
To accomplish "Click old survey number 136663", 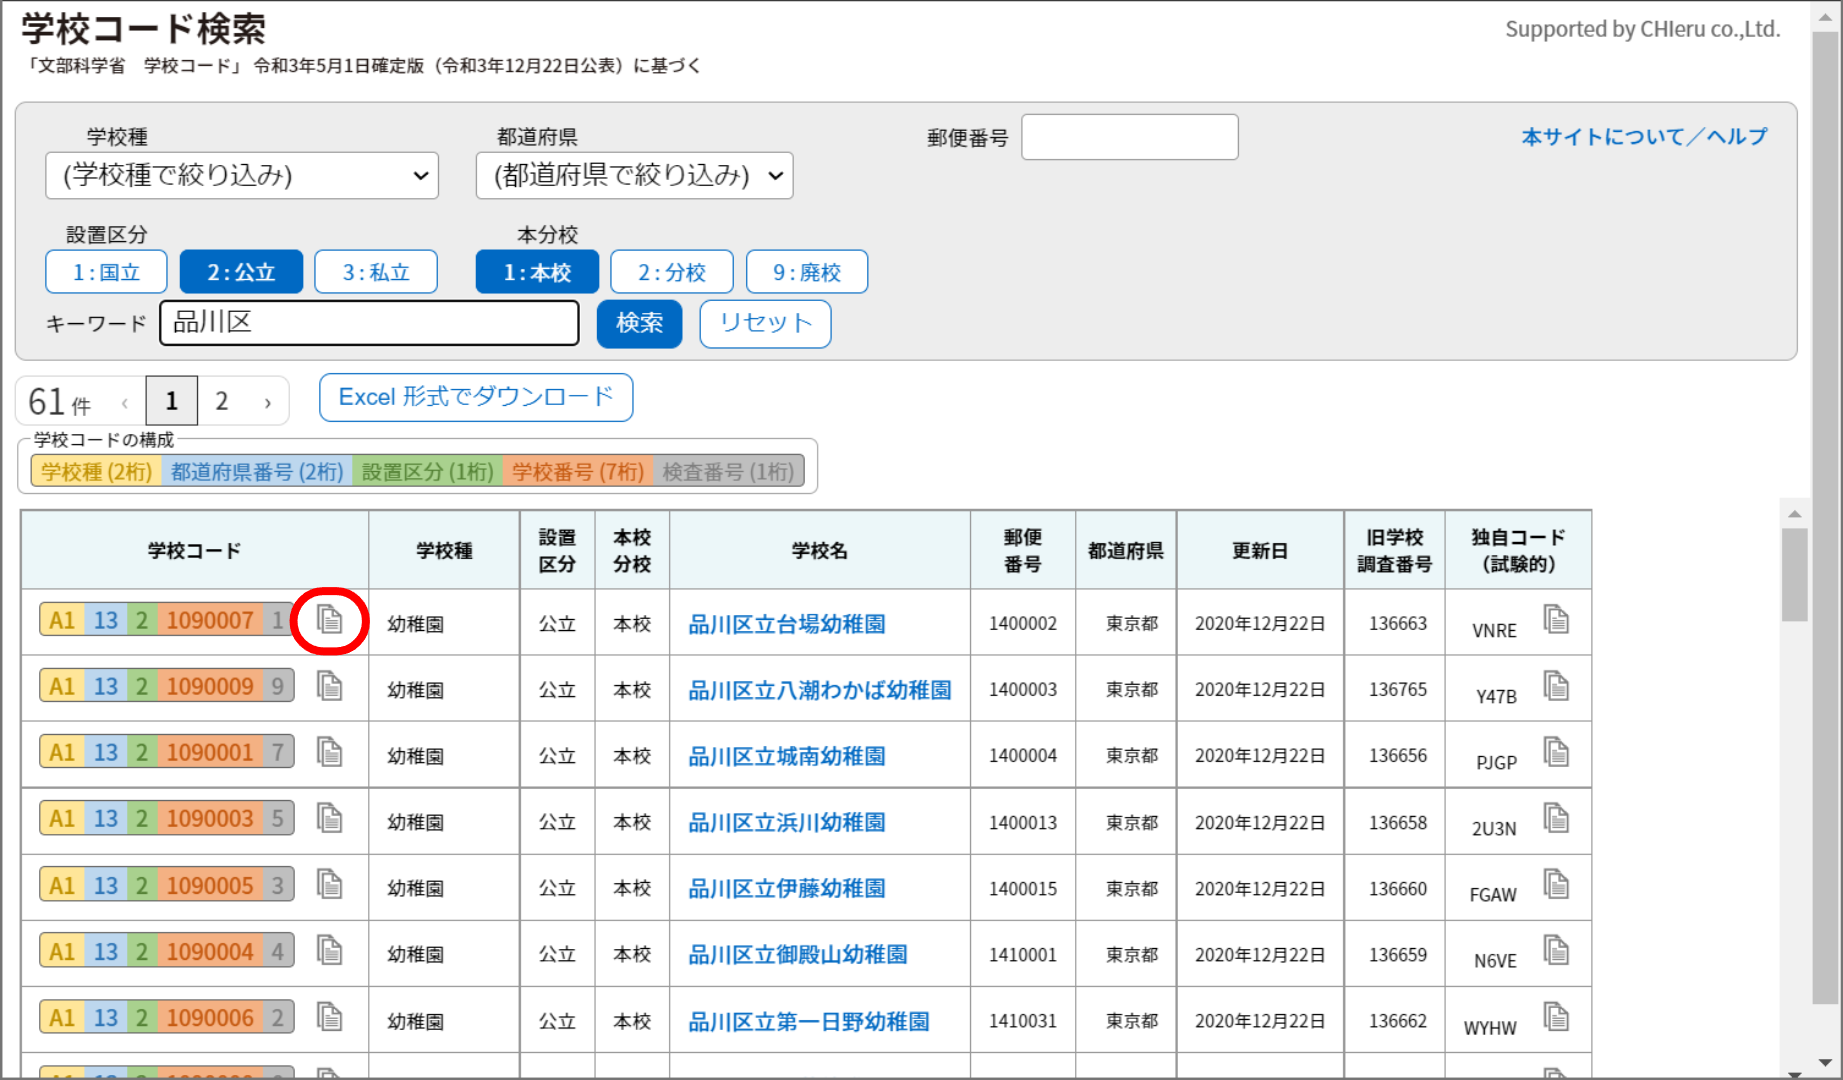I will (x=1398, y=623).
